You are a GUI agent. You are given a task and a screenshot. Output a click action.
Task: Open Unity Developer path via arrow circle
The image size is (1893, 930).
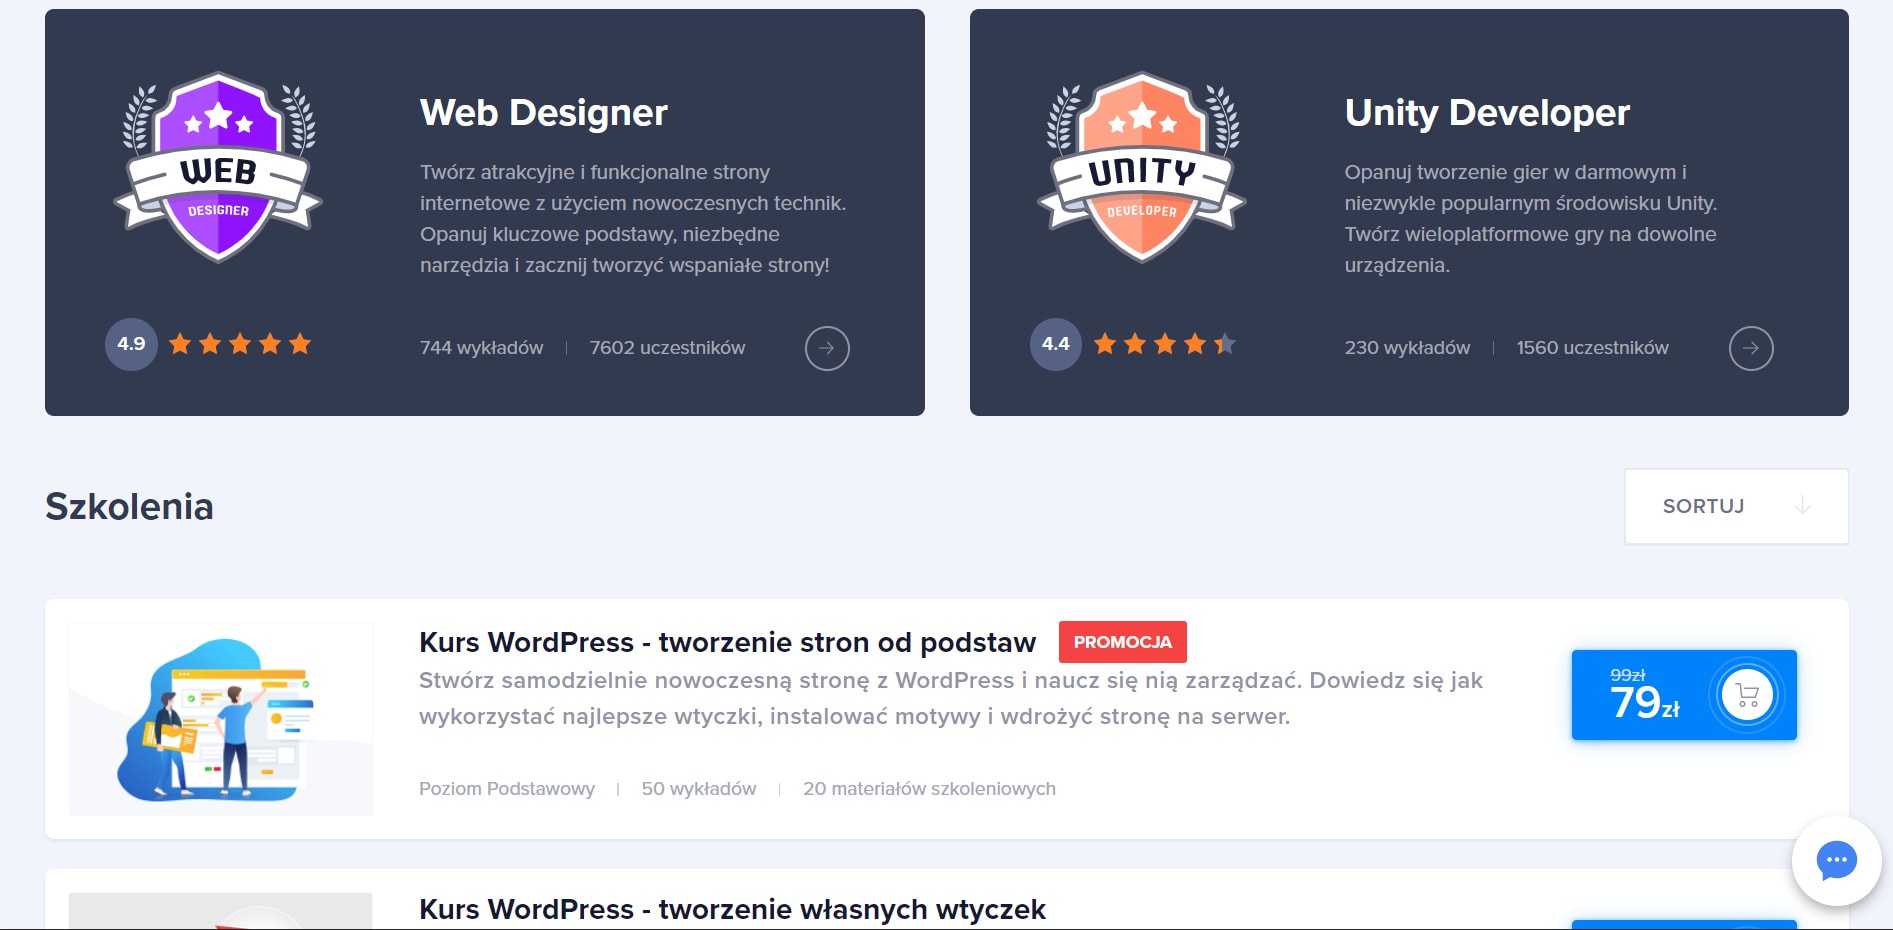[x=1751, y=348]
